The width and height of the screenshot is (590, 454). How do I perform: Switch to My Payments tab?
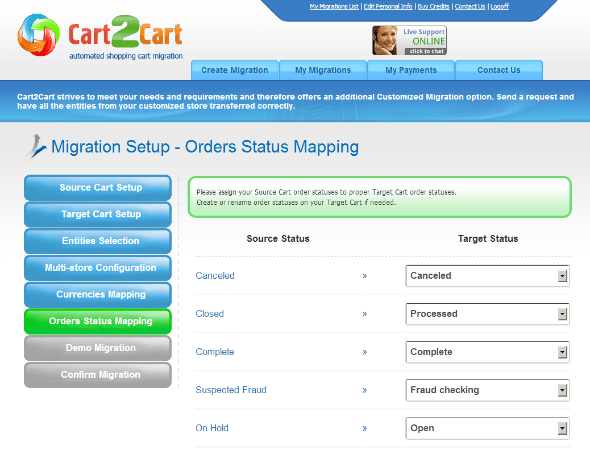click(x=411, y=70)
